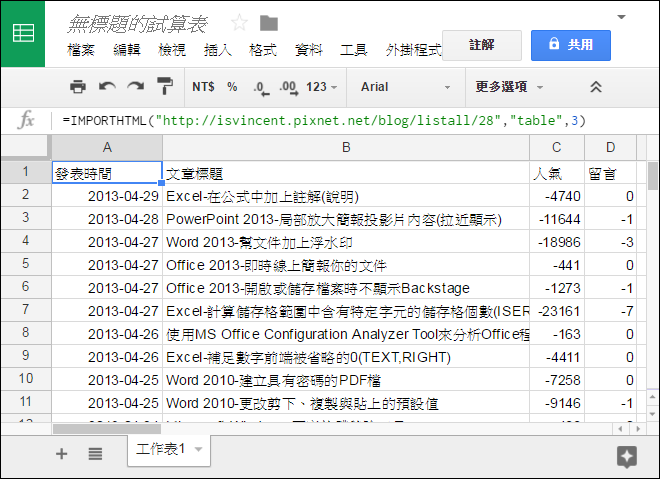This screenshot has height=479, width=660.
Task: Redo the last action
Action: (x=136, y=87)
